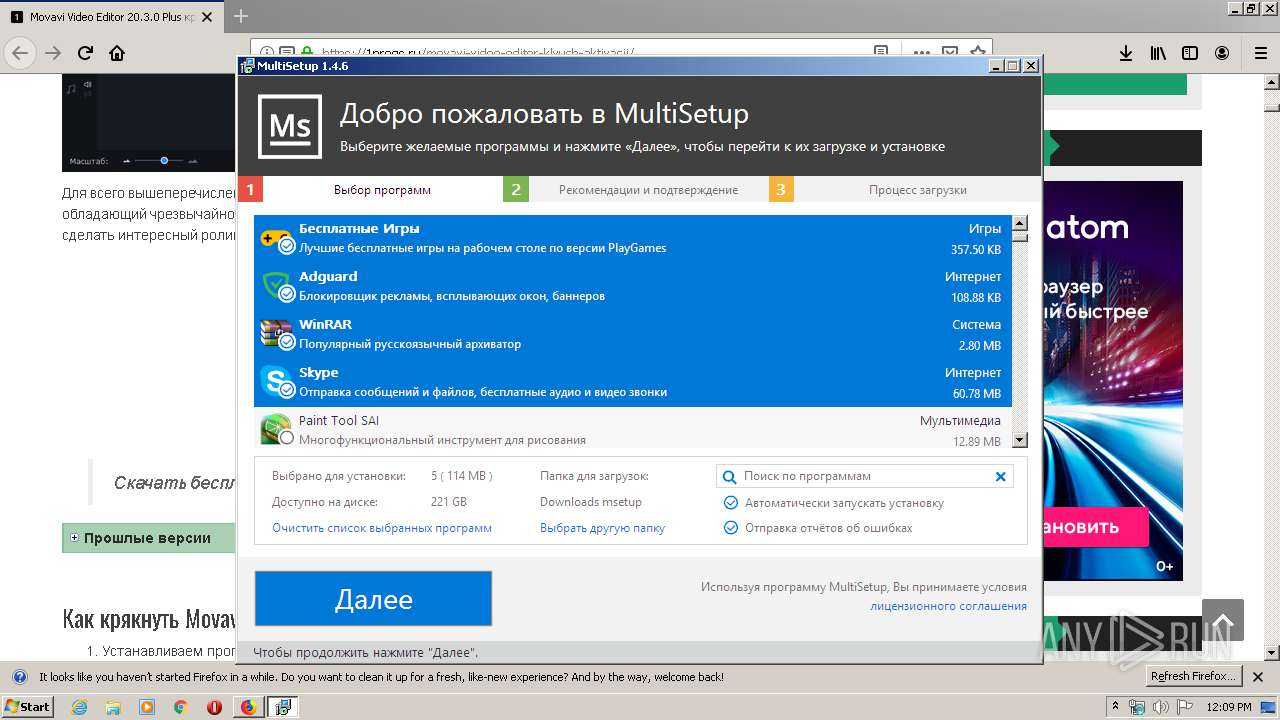Image resolution: width=1280 pixels, height=720 pixels.
Task: Open volume control in system tray
Action: 1160,707
